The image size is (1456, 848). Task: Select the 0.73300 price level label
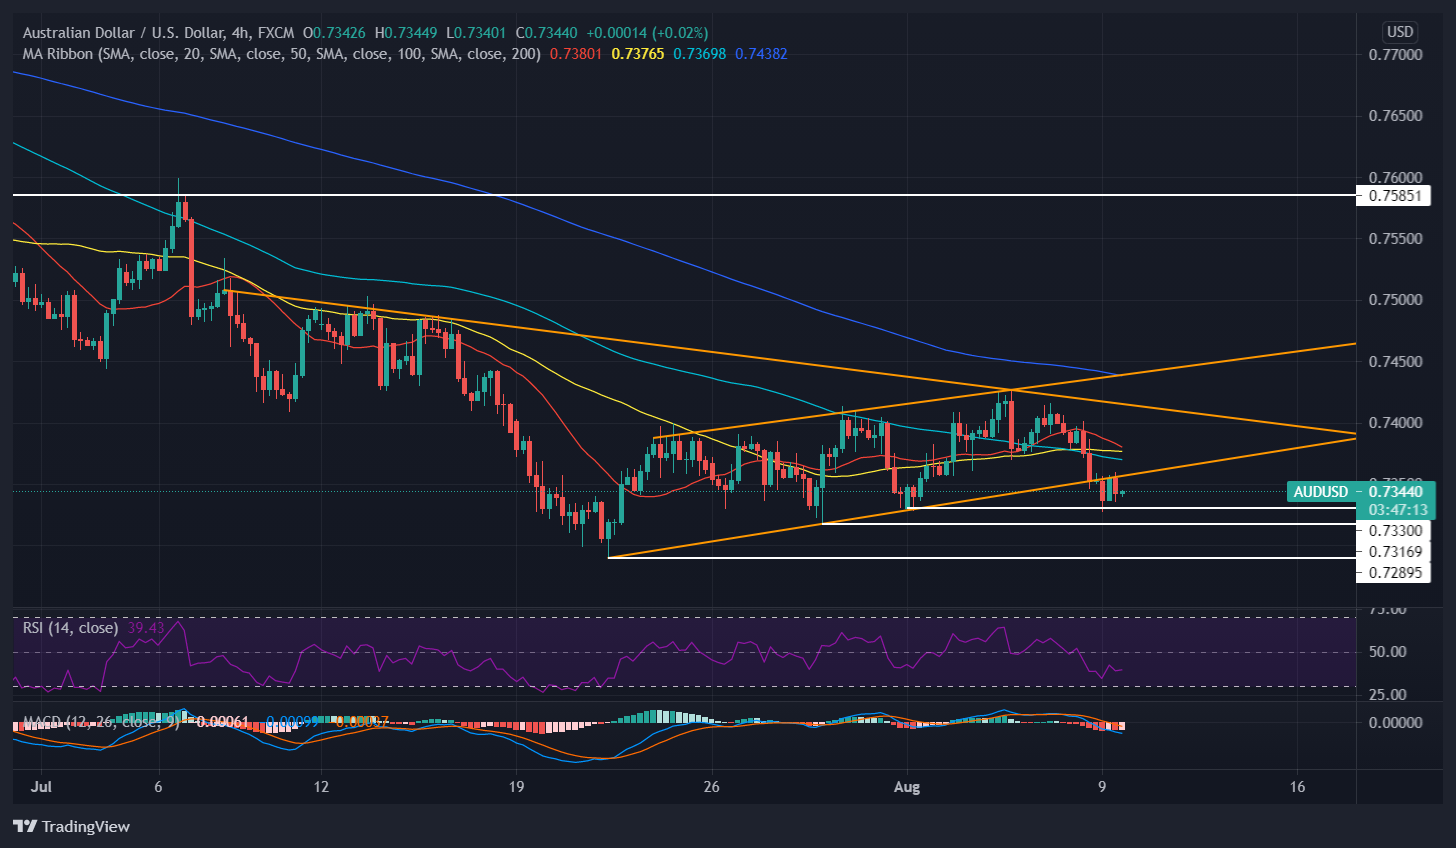(1395, 530)
